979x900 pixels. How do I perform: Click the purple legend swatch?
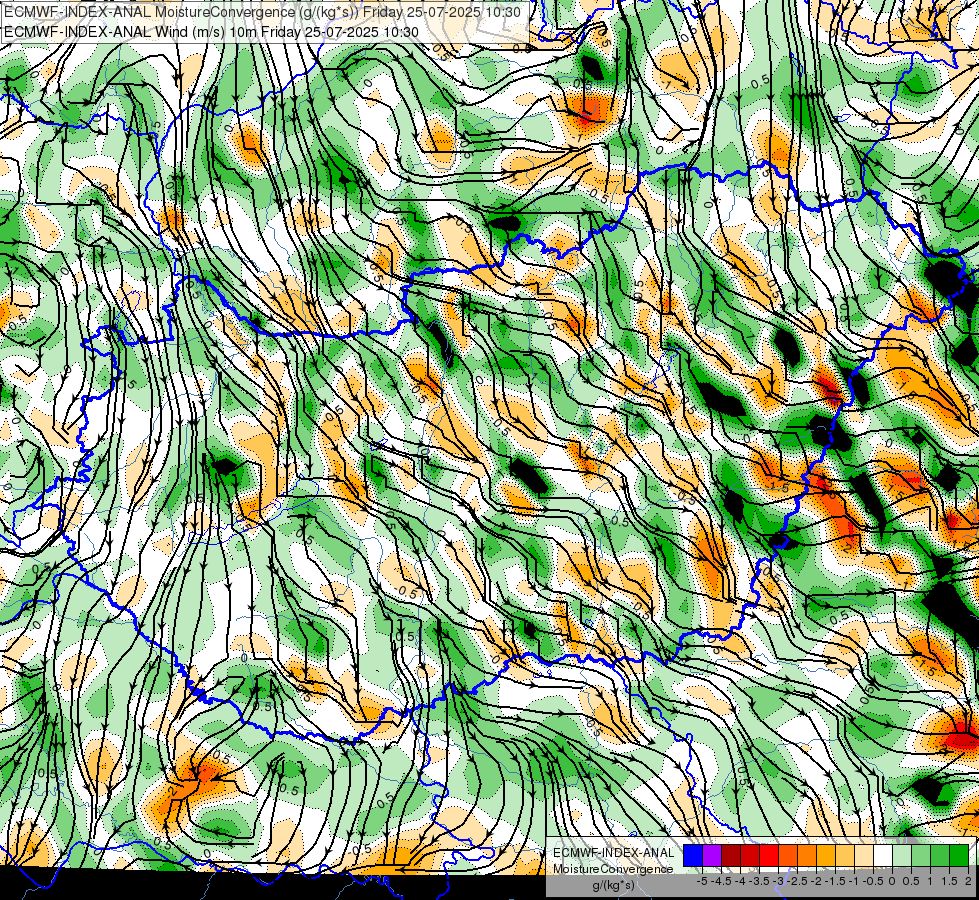[x=712, y=856]
